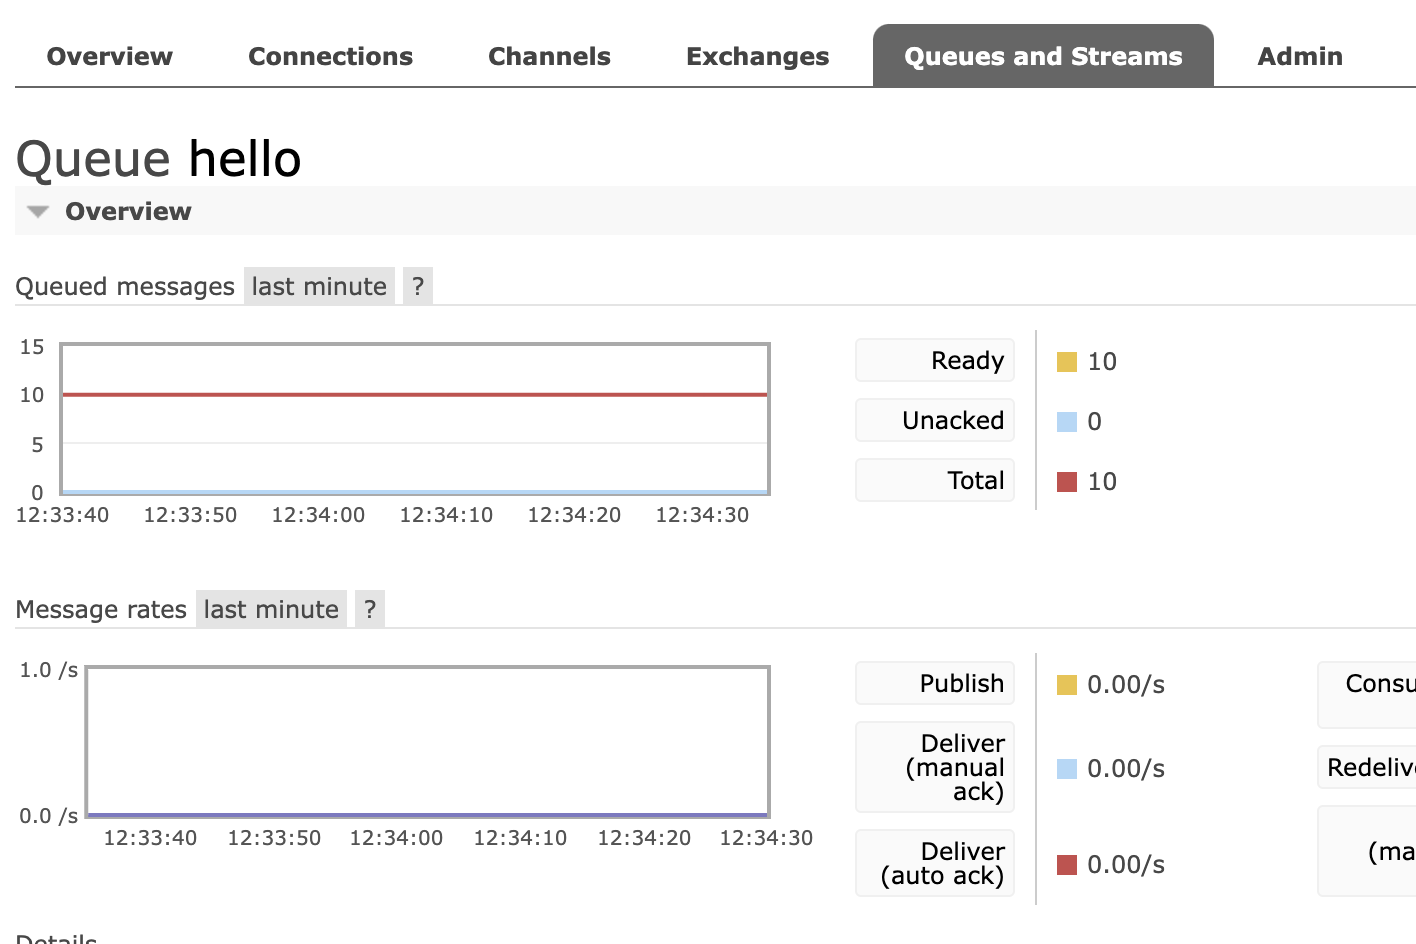Viewport: 1416px width, 944px height.
Task: Click the Publish legend label
Action: tap(935, 683)
